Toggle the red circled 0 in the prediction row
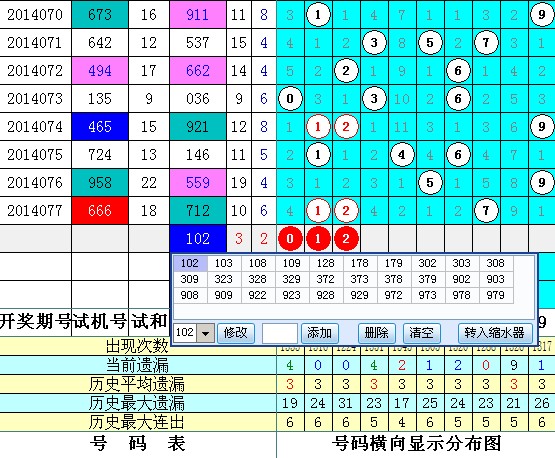This screenshot has height=458, width=555. (290, 239)
